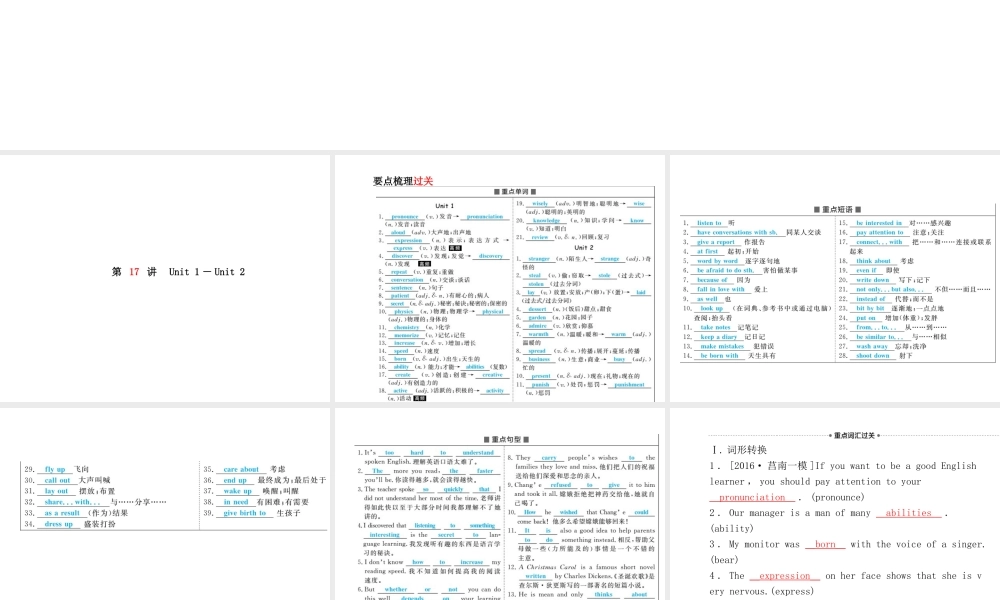Open the 重点单词 vocabulary slide thumbnail
This screenshot has width=1000, height=600.
pyautogui.click(x=499, y=278)
